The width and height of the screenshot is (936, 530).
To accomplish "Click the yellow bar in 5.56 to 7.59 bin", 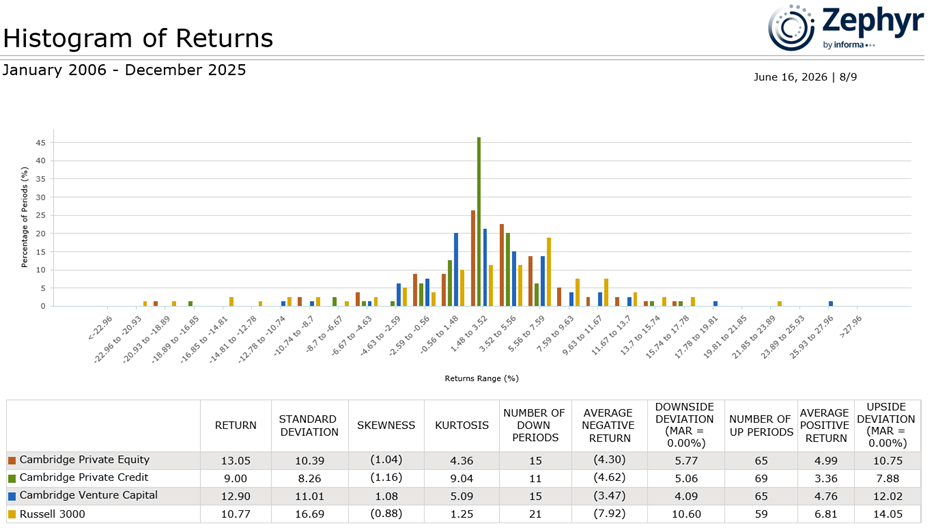I will (x=549, y=272).
